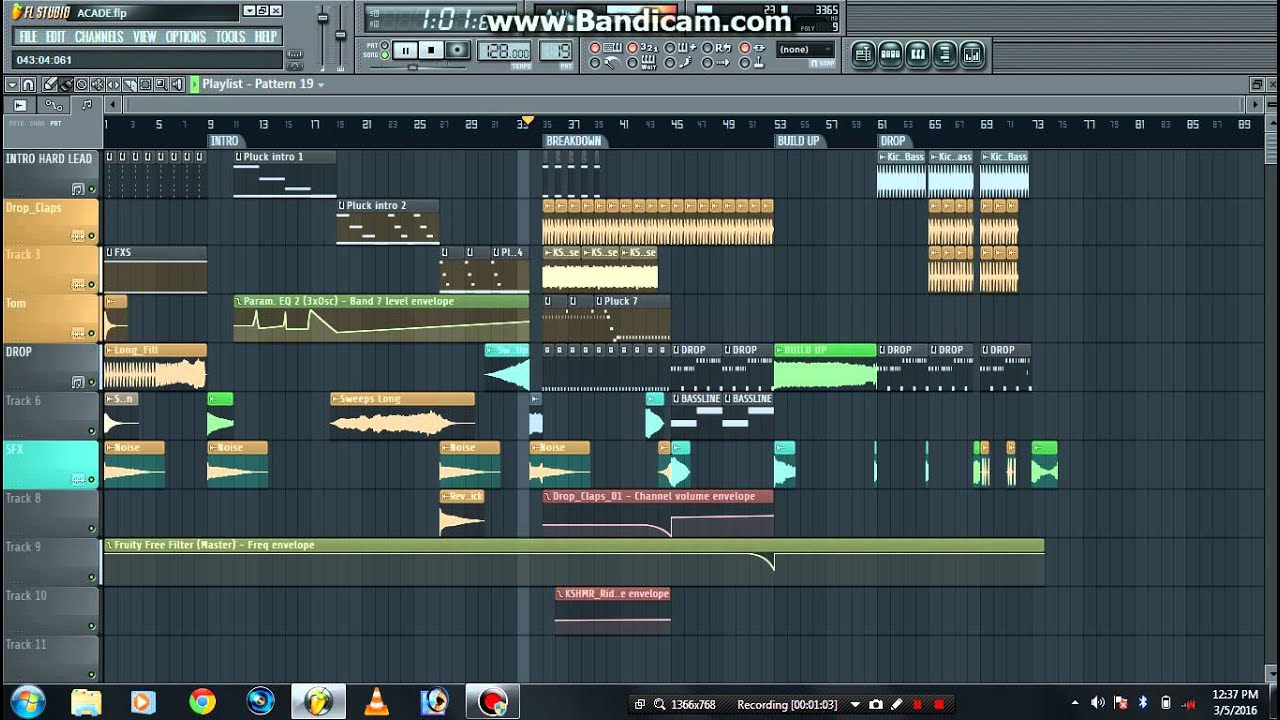This screenshot has height=720, width=1280.
Task: Select the pencil draw tool in playlist toolbar
Action: tap(50, 84)
